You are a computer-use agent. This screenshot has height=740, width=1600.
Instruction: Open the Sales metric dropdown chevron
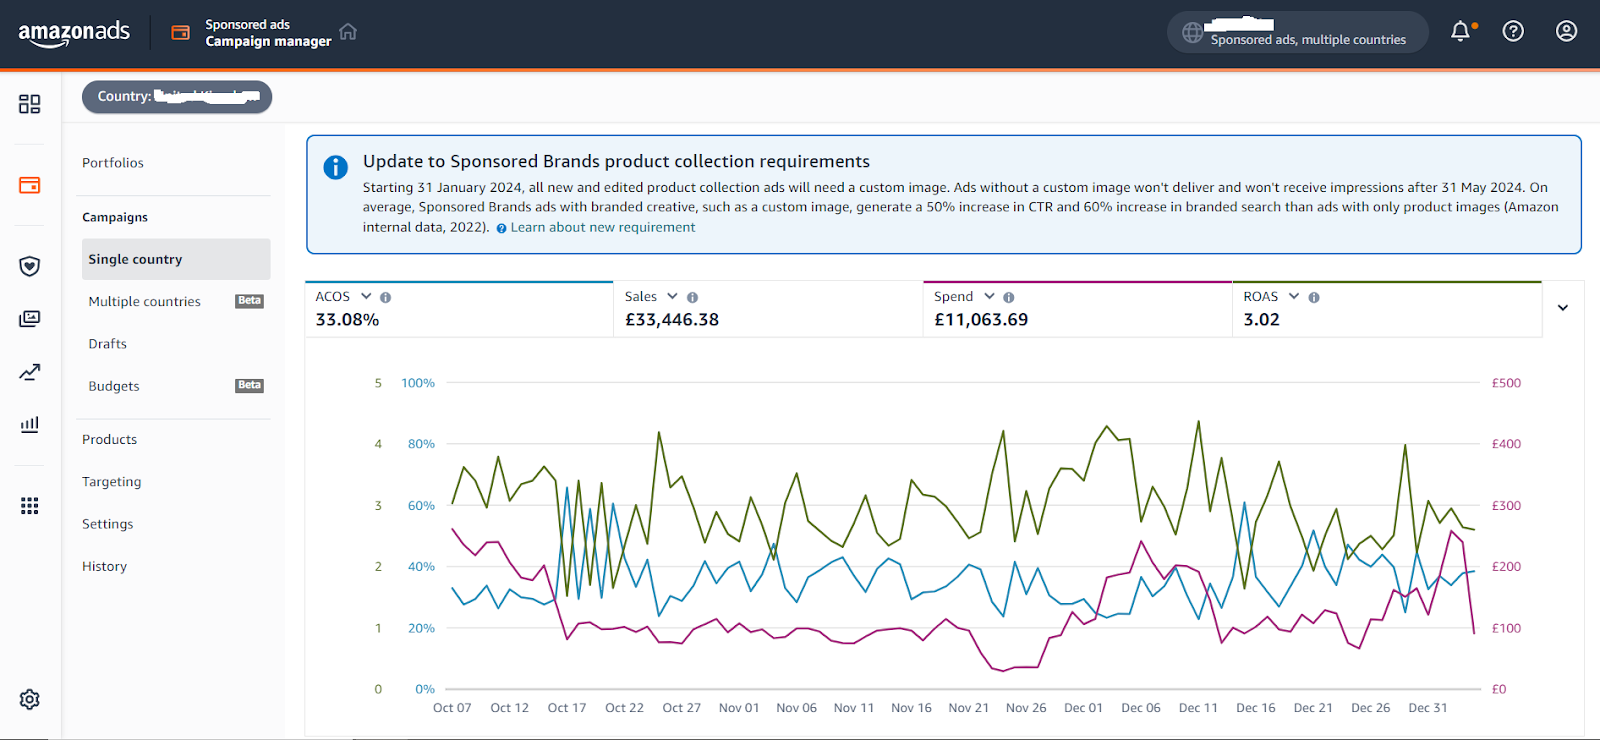[x=672, y=296]
